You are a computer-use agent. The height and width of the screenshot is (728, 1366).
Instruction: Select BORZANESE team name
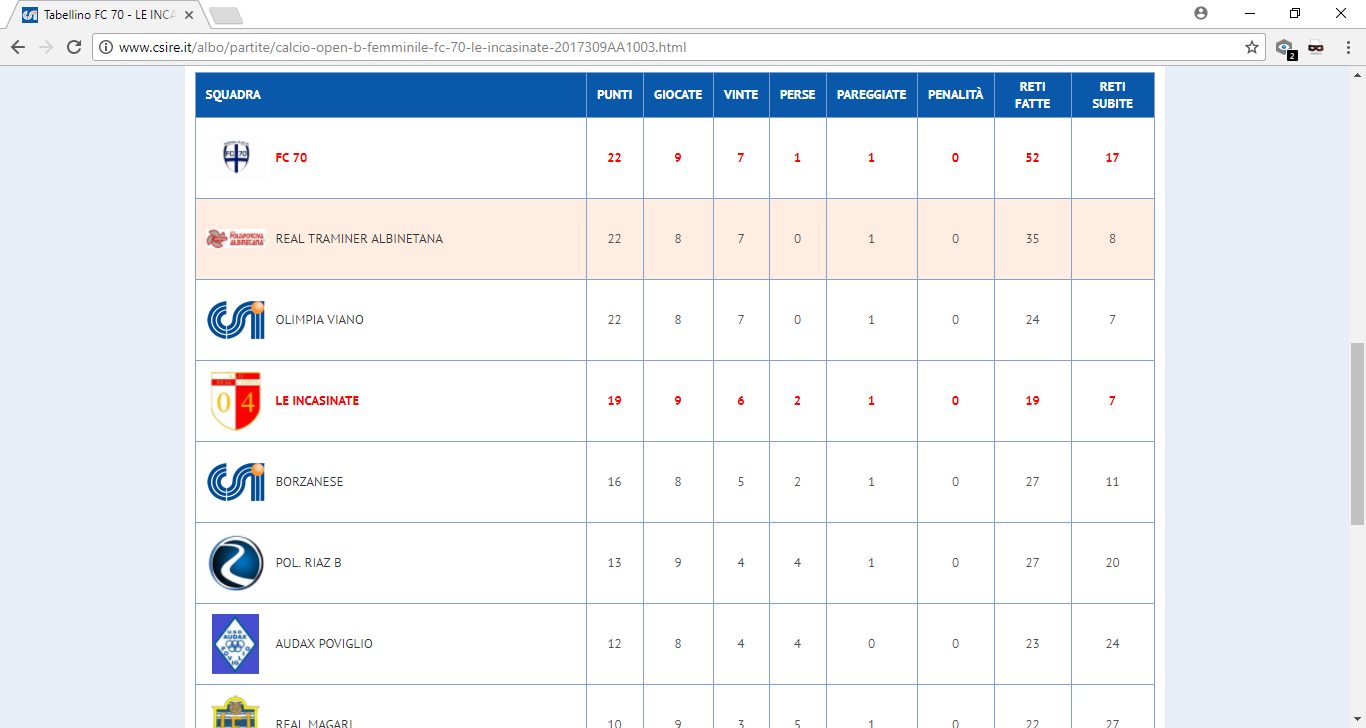[x=309, y=482]
